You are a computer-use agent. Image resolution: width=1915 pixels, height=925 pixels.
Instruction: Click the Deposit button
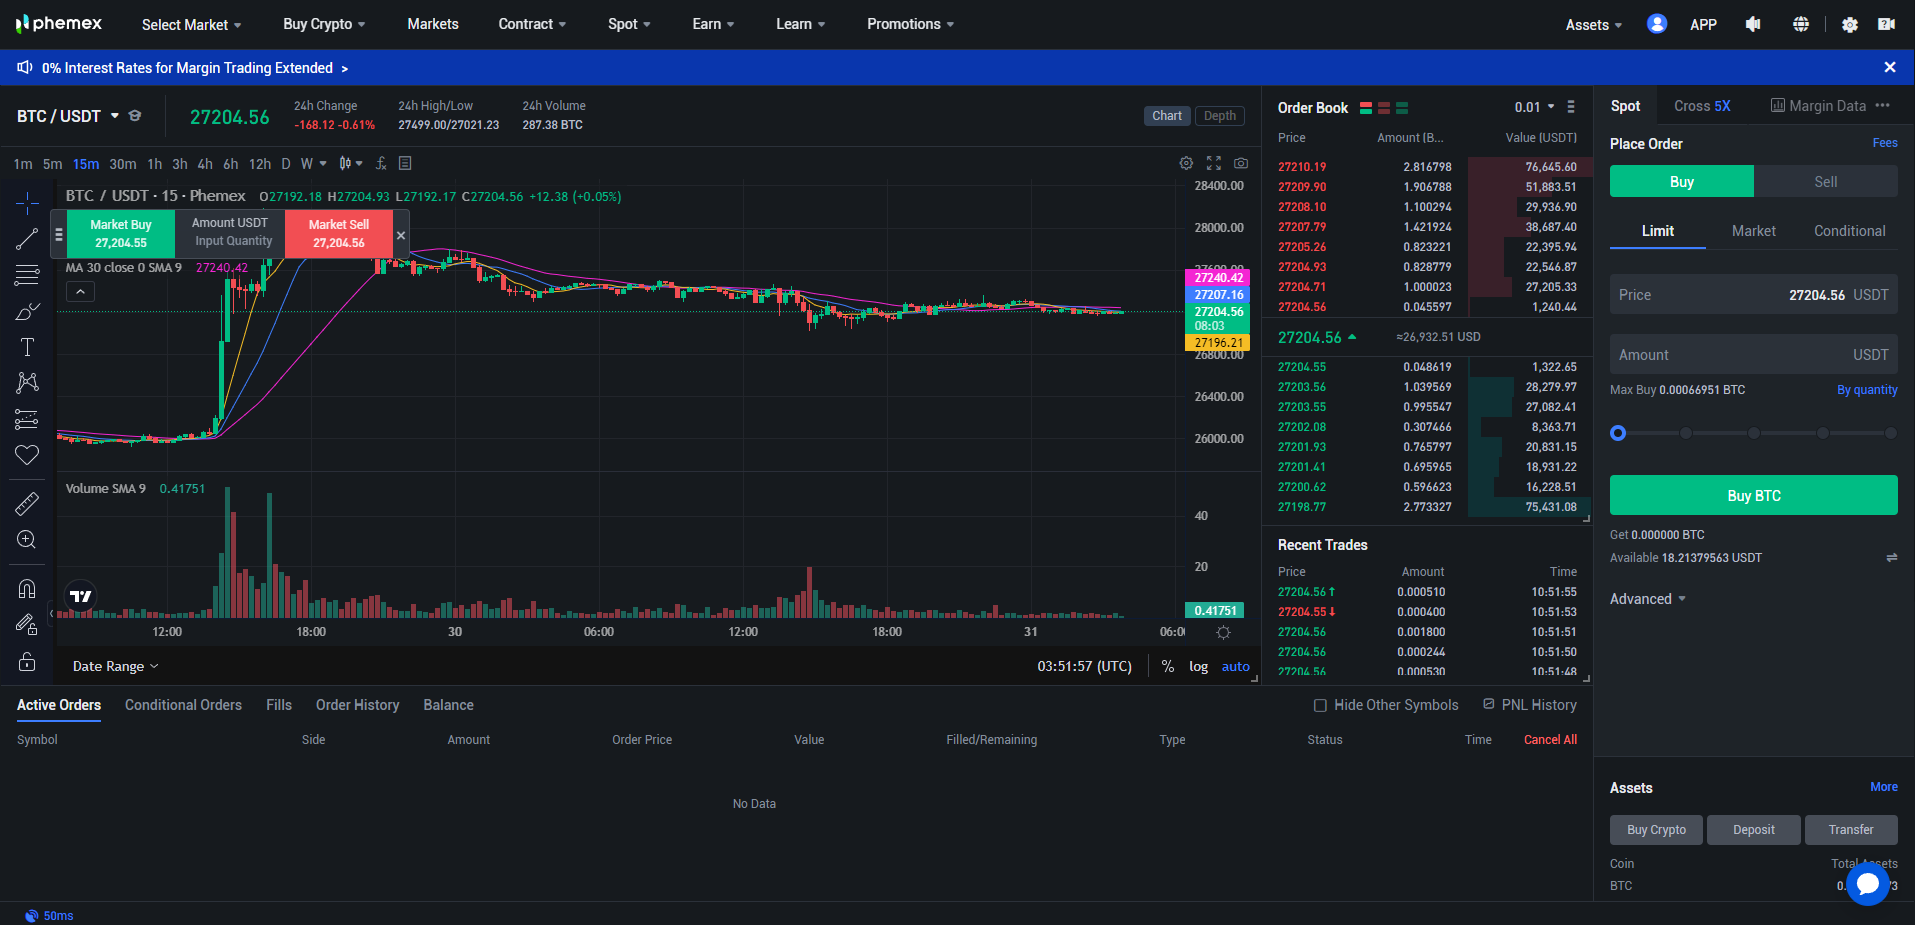click(x=1754, y=830)
